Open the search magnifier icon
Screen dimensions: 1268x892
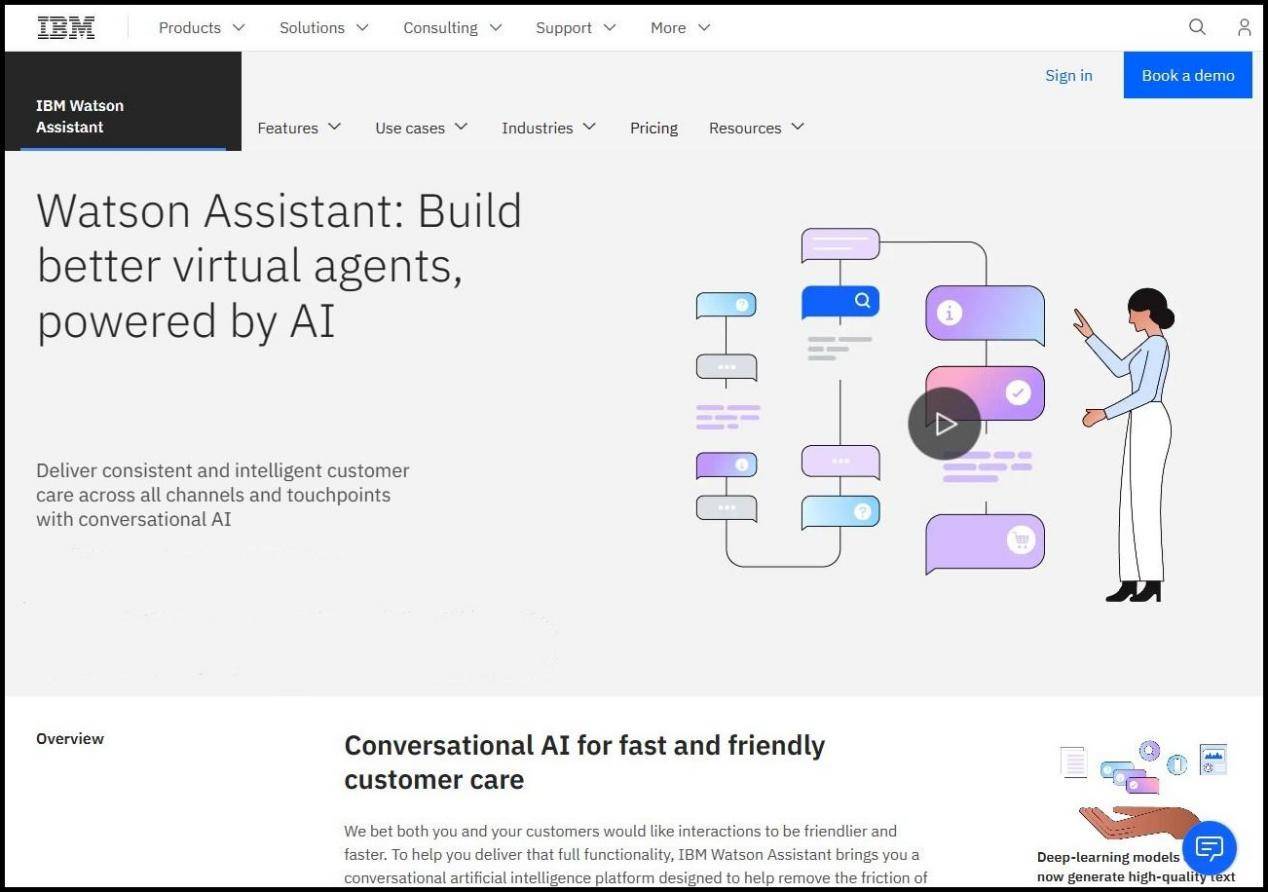(1196, 28)
